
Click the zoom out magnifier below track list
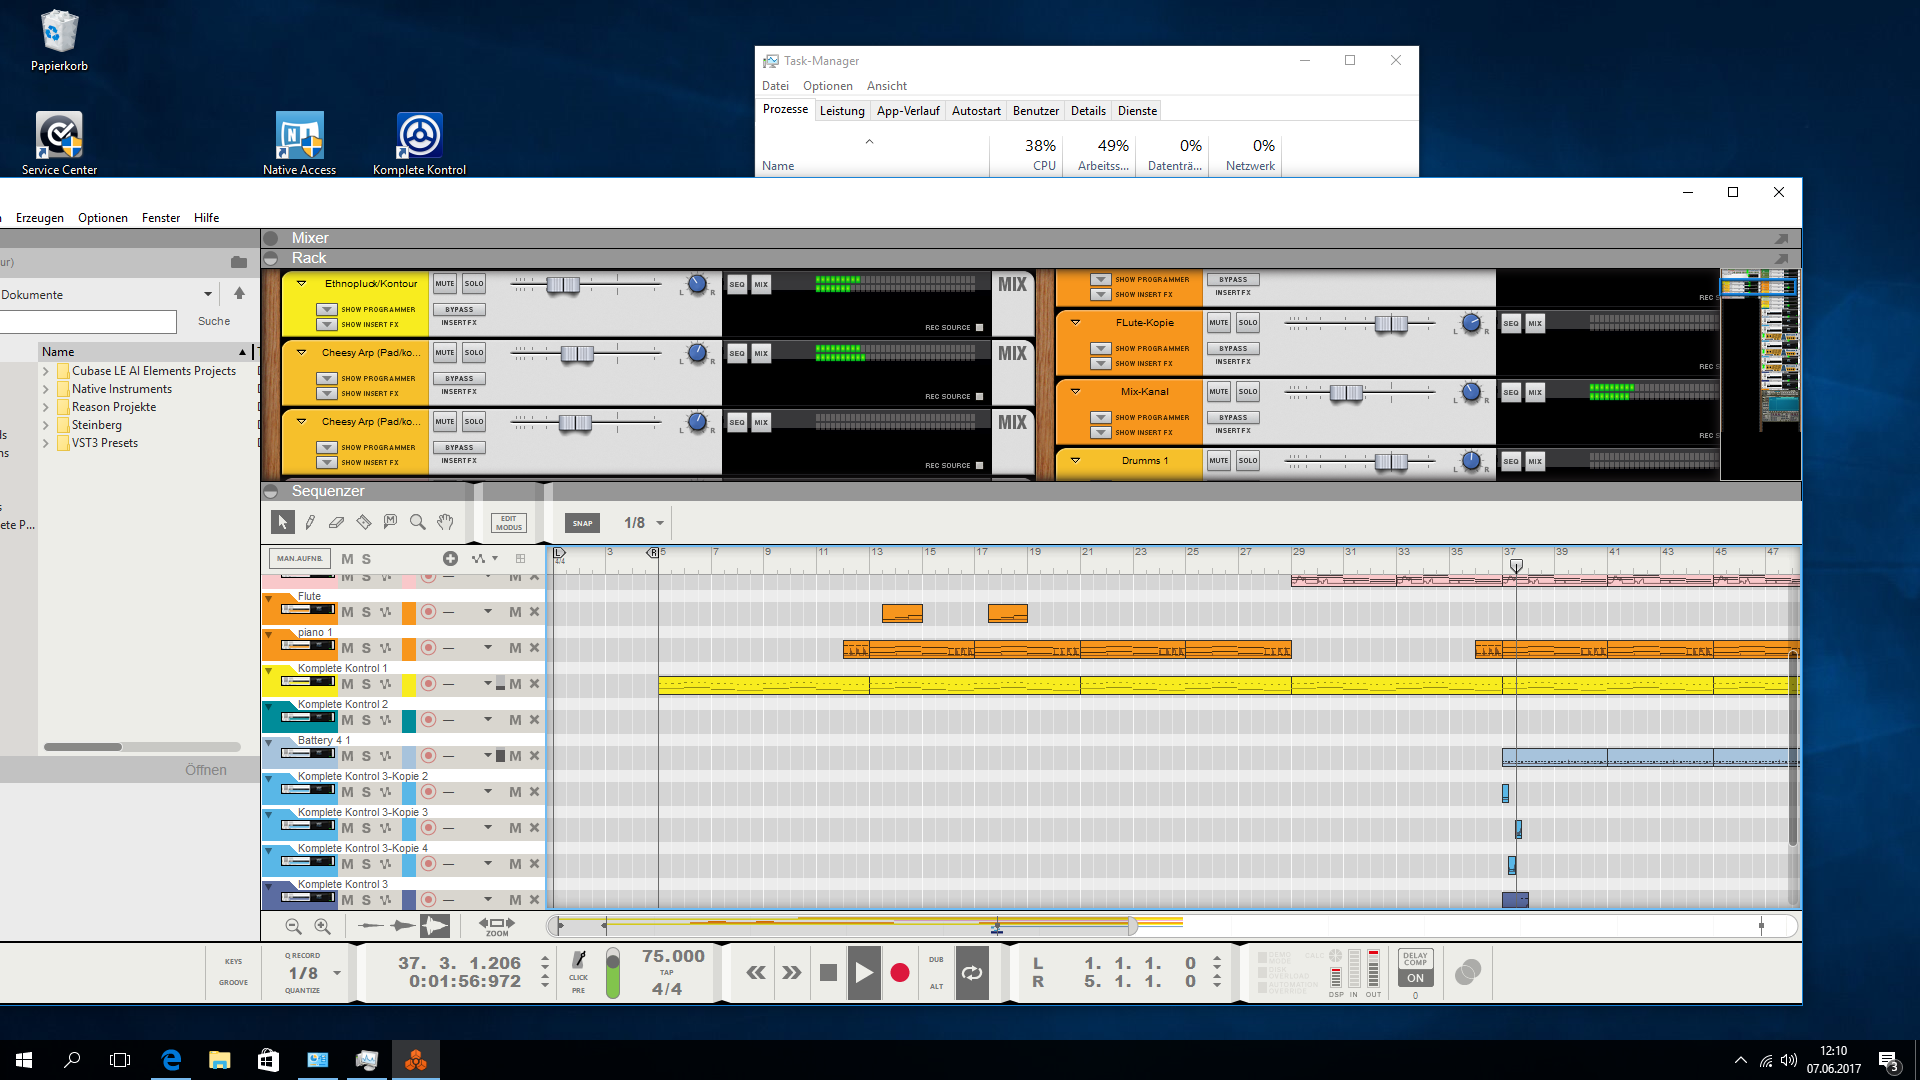coord(293,927)
